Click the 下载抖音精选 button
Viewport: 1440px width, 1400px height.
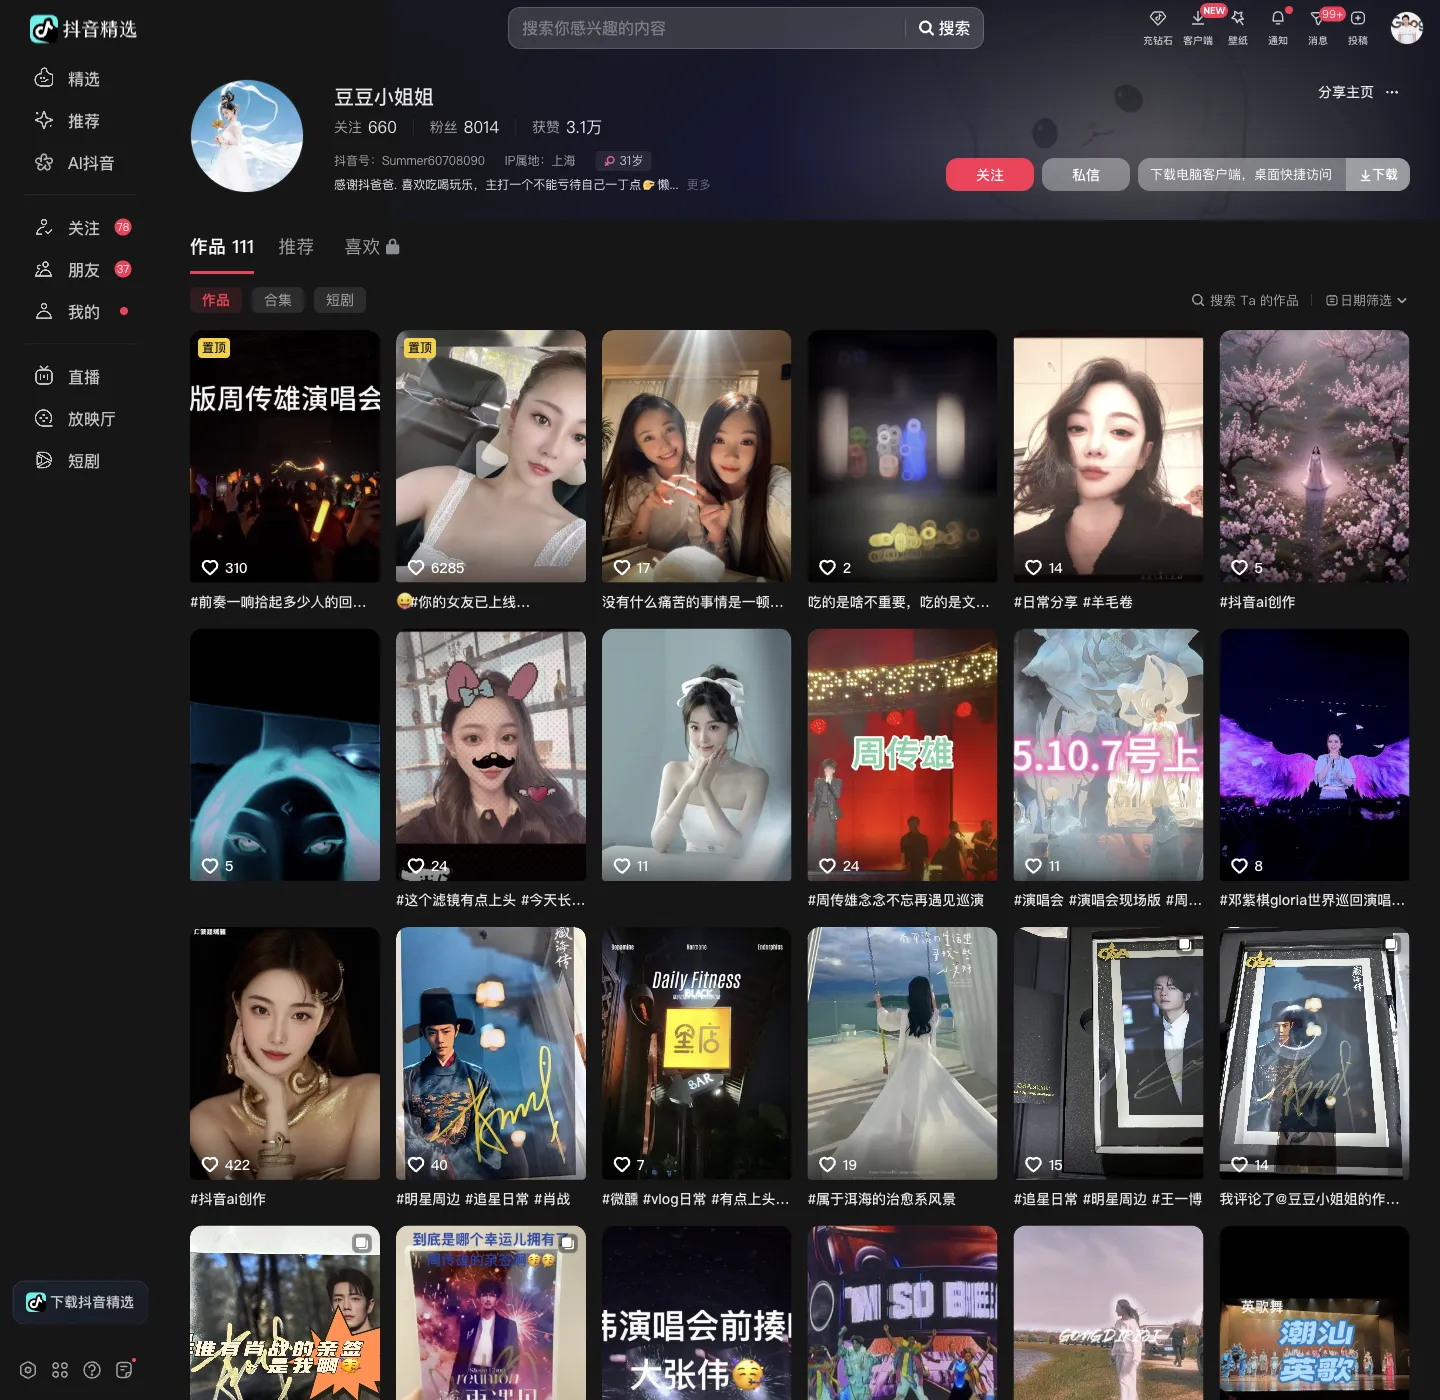click(81, 1302)
